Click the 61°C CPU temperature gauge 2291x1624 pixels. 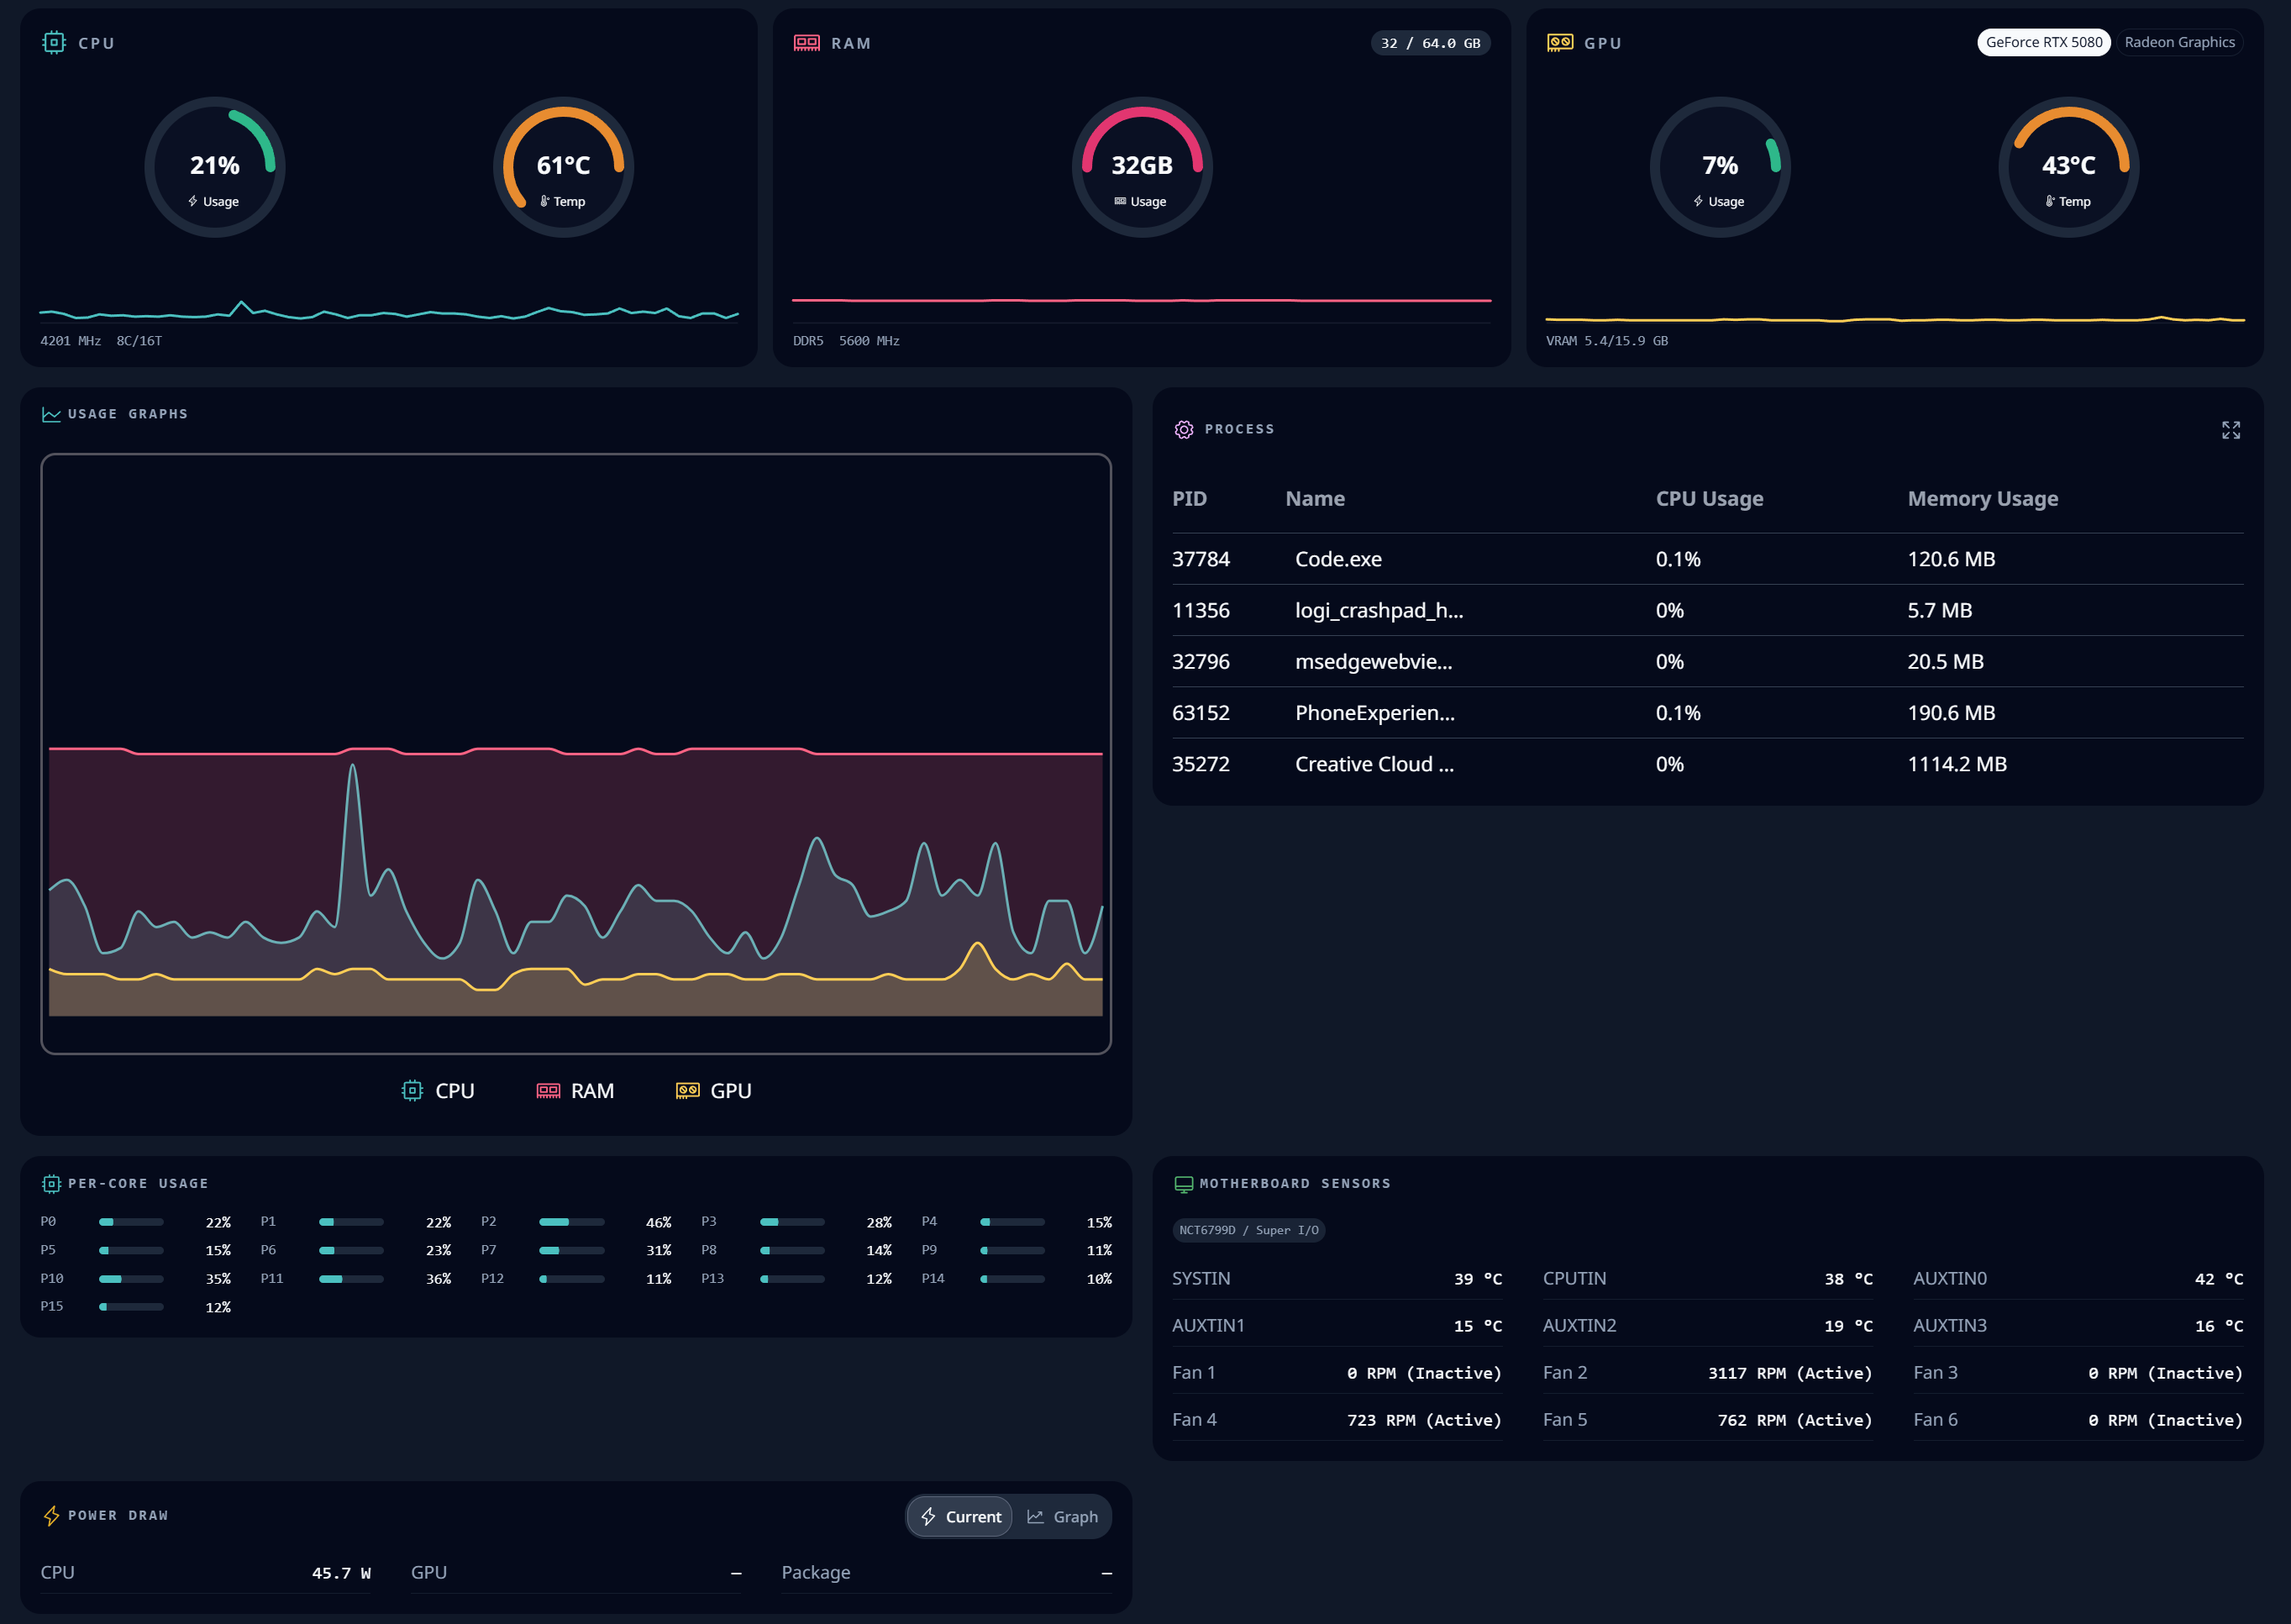pyautogui.click(x=563, y=167)
